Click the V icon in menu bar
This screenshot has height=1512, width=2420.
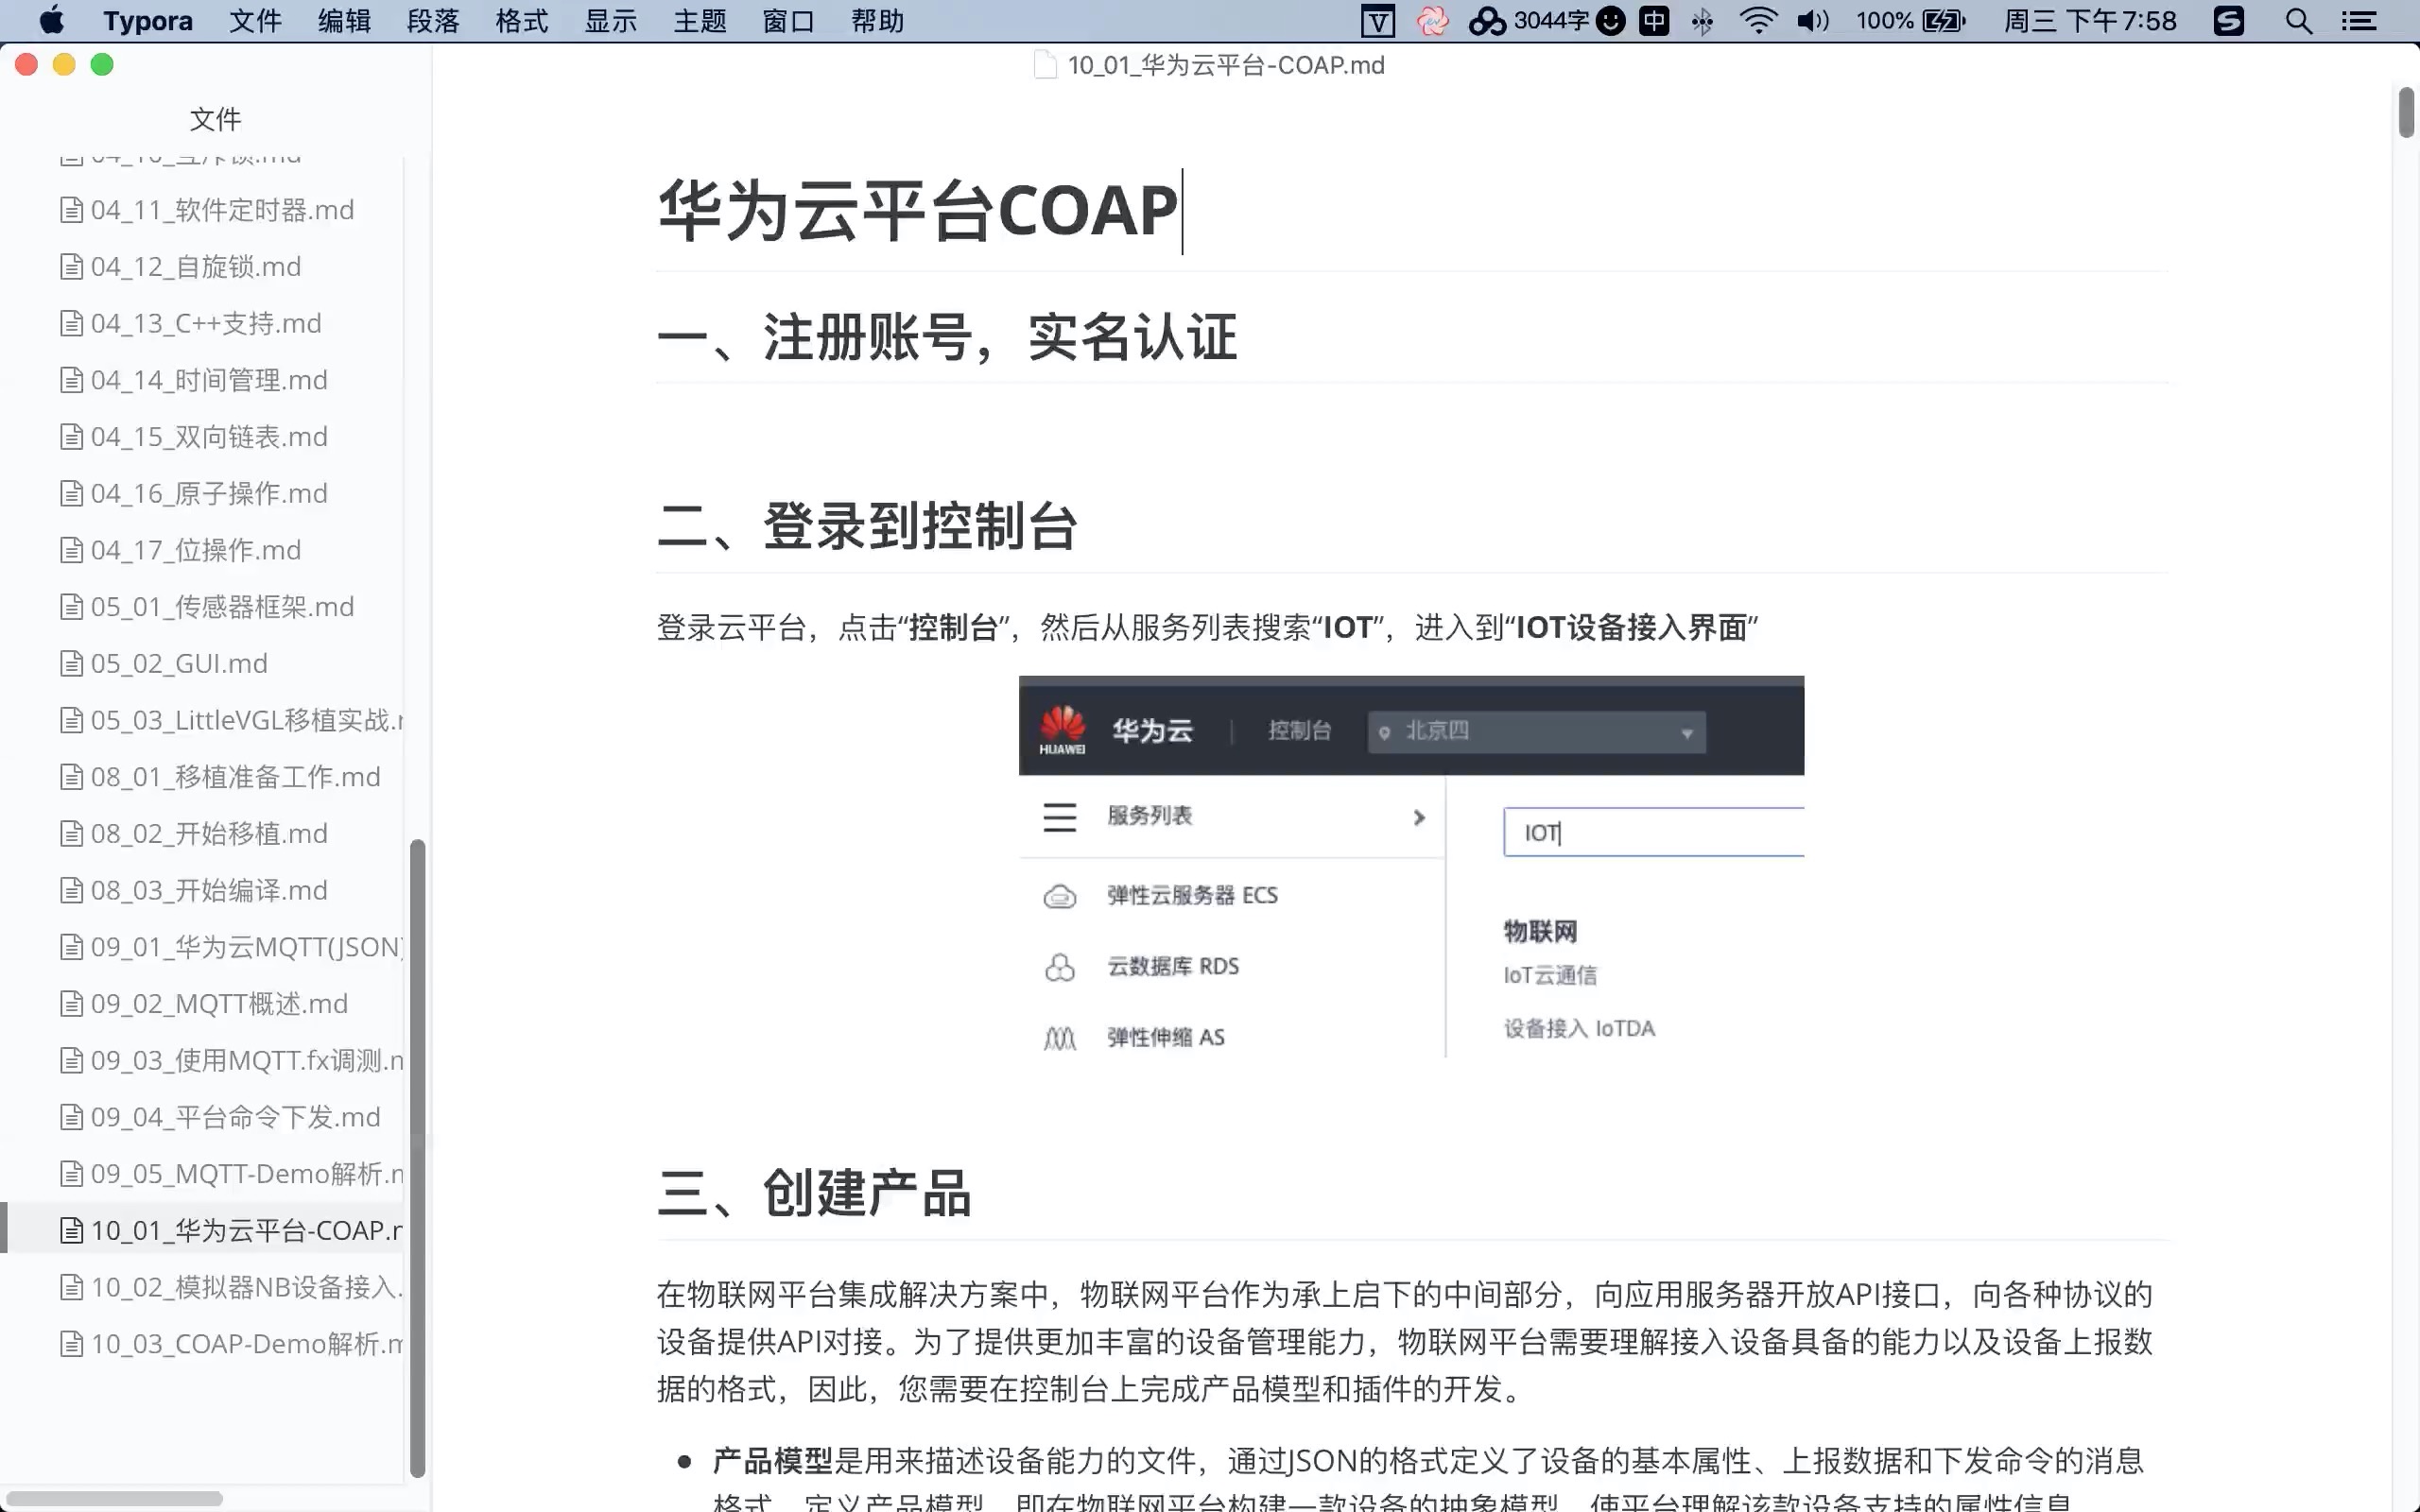(x=1378, y=21)
